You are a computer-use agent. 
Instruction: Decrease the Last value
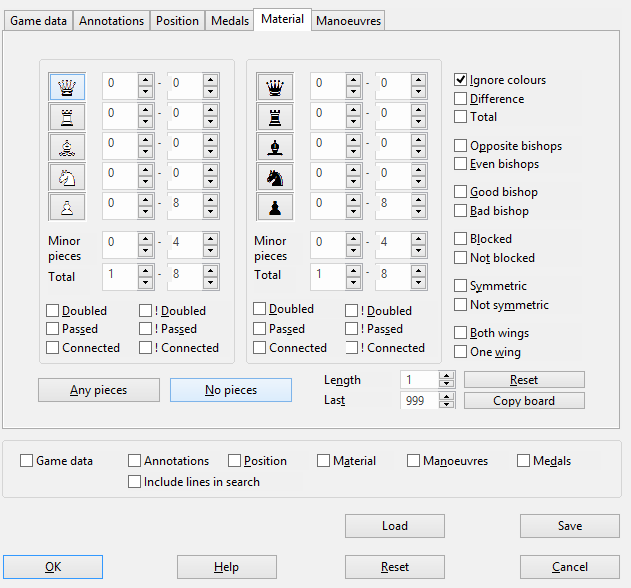pyautogui.click(x=446, y=404)
